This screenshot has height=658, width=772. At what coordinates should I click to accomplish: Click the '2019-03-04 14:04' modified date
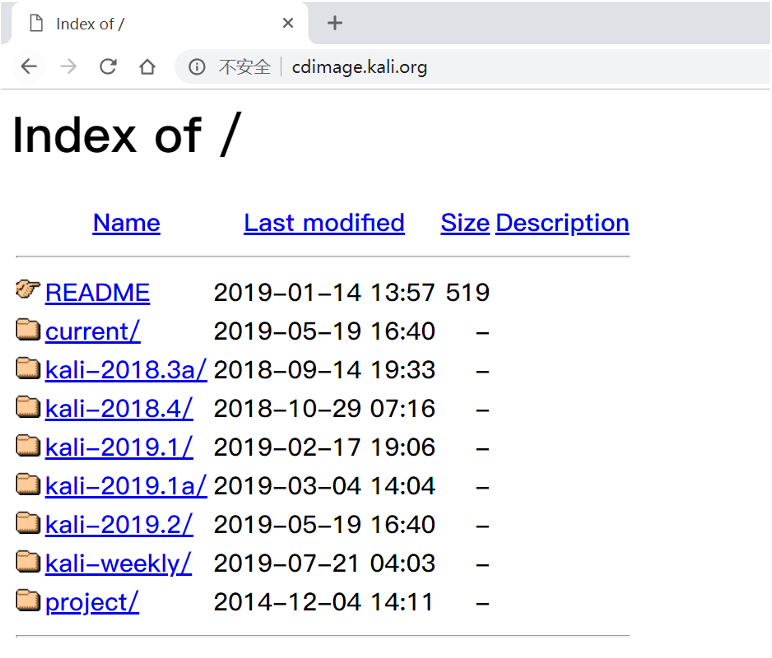tap(324, 486)
